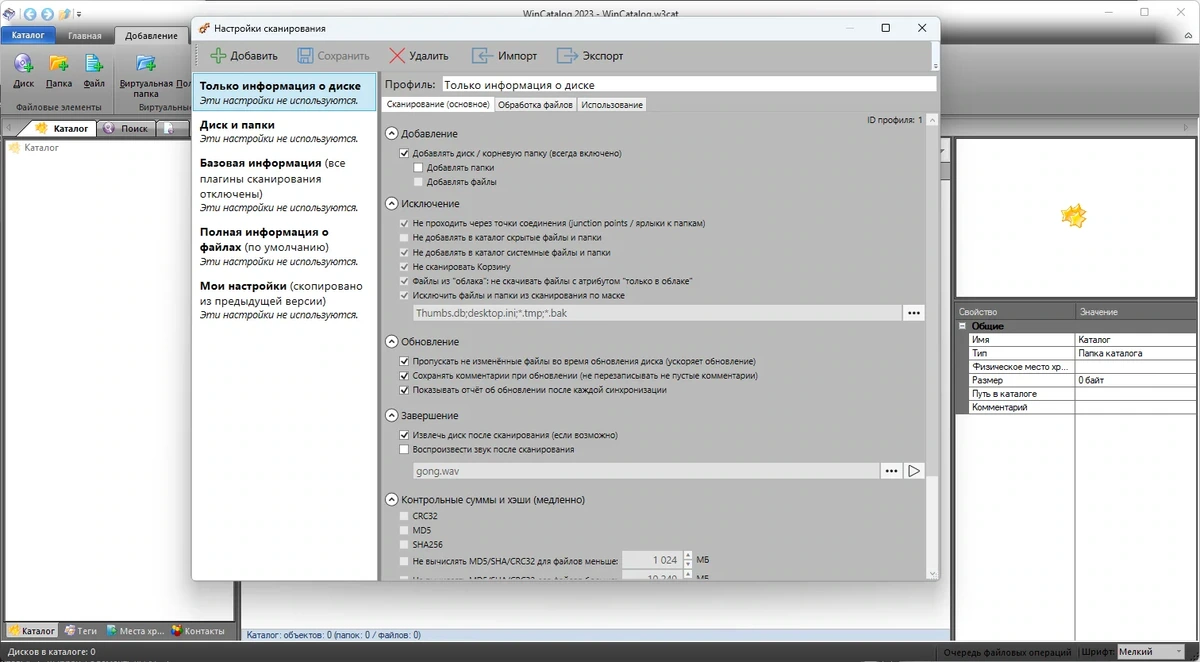1200x662 pixels.
Task: Switch to Контакты bottom panel tab
Action: 198,631
